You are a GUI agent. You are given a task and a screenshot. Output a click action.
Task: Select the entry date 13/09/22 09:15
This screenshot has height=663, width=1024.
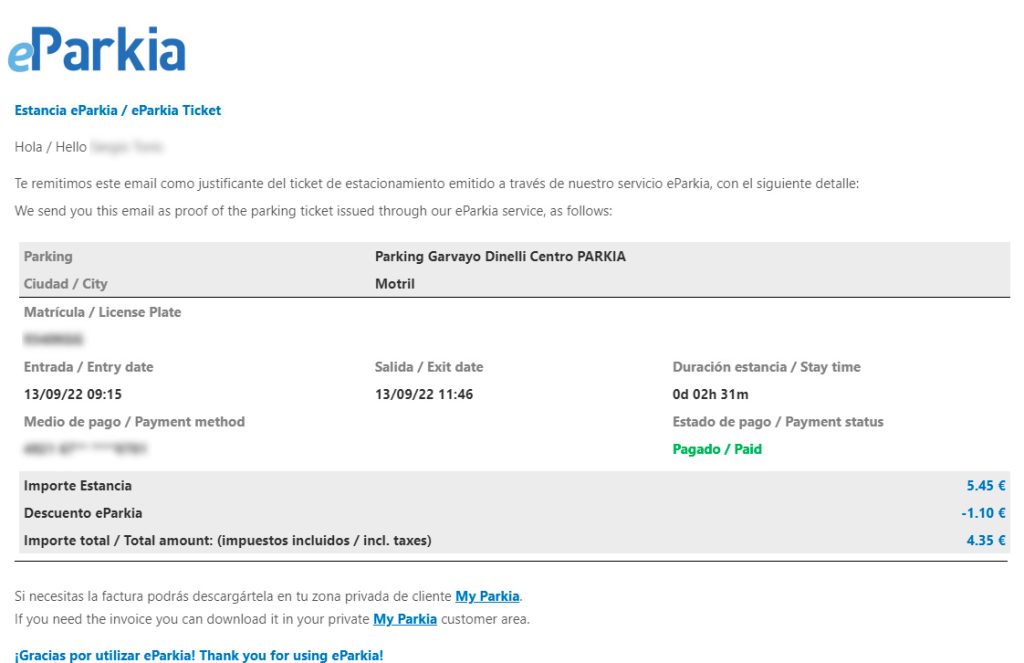(x=73, y=394)
